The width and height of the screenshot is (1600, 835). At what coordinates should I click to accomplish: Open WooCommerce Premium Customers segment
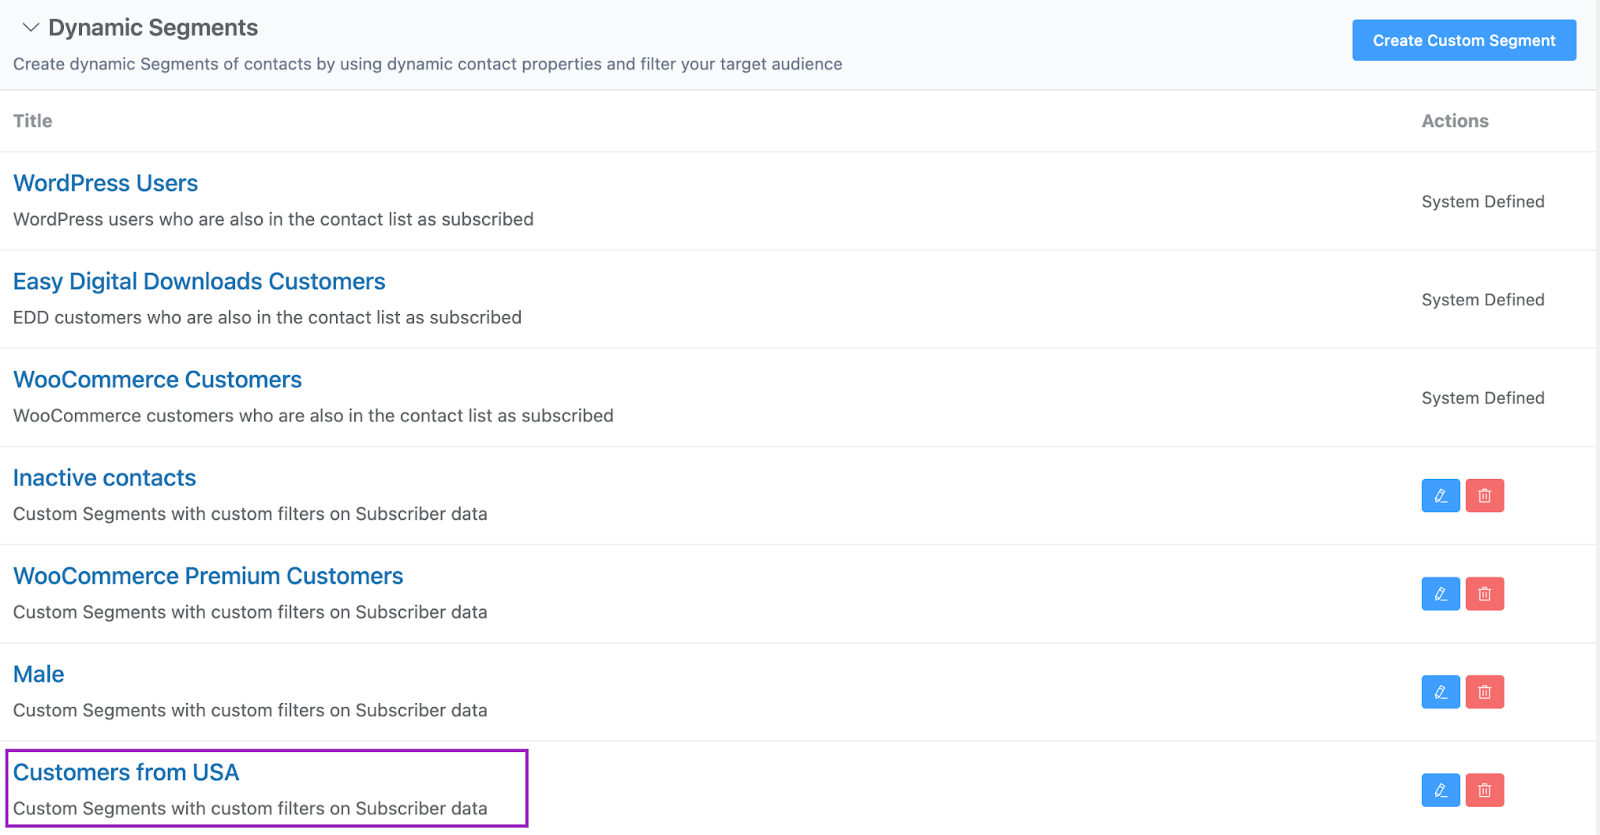208,576
